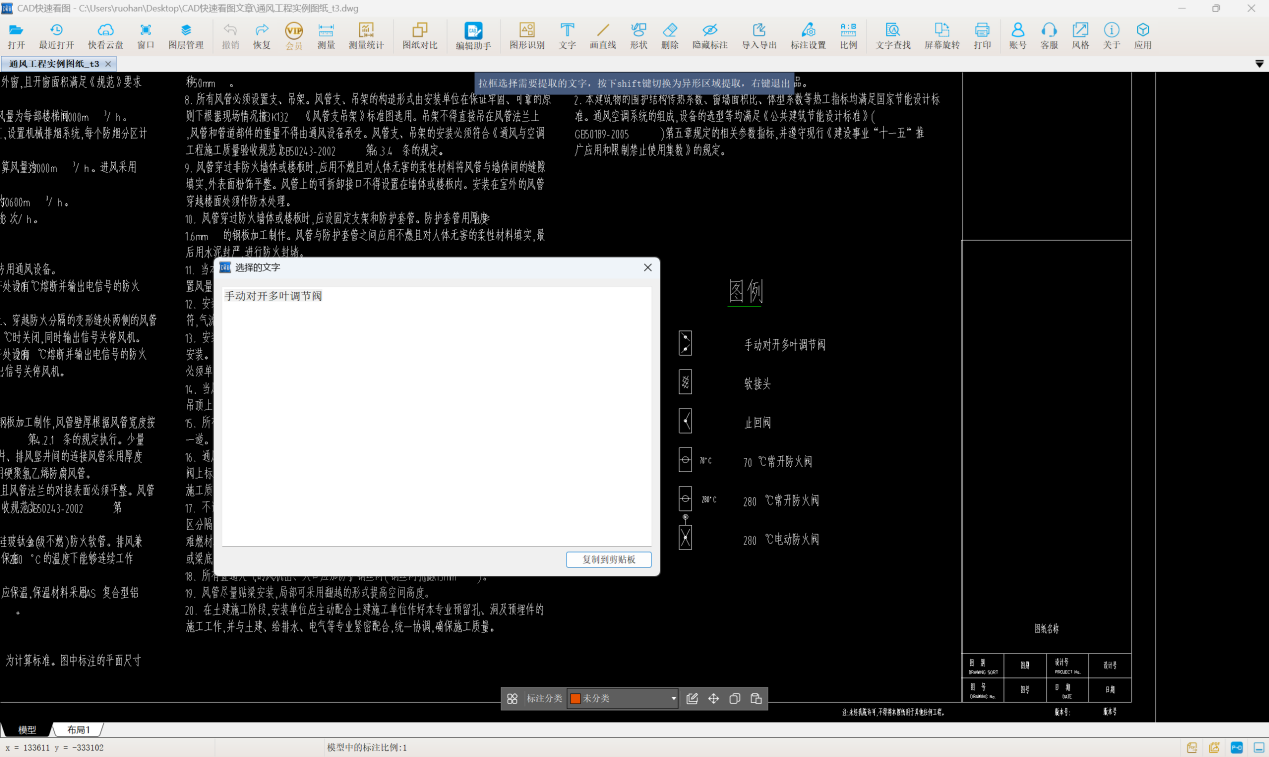Expand the tab list arrow at right
The image size is (1269, 757).
click(x=1259, y=64)
